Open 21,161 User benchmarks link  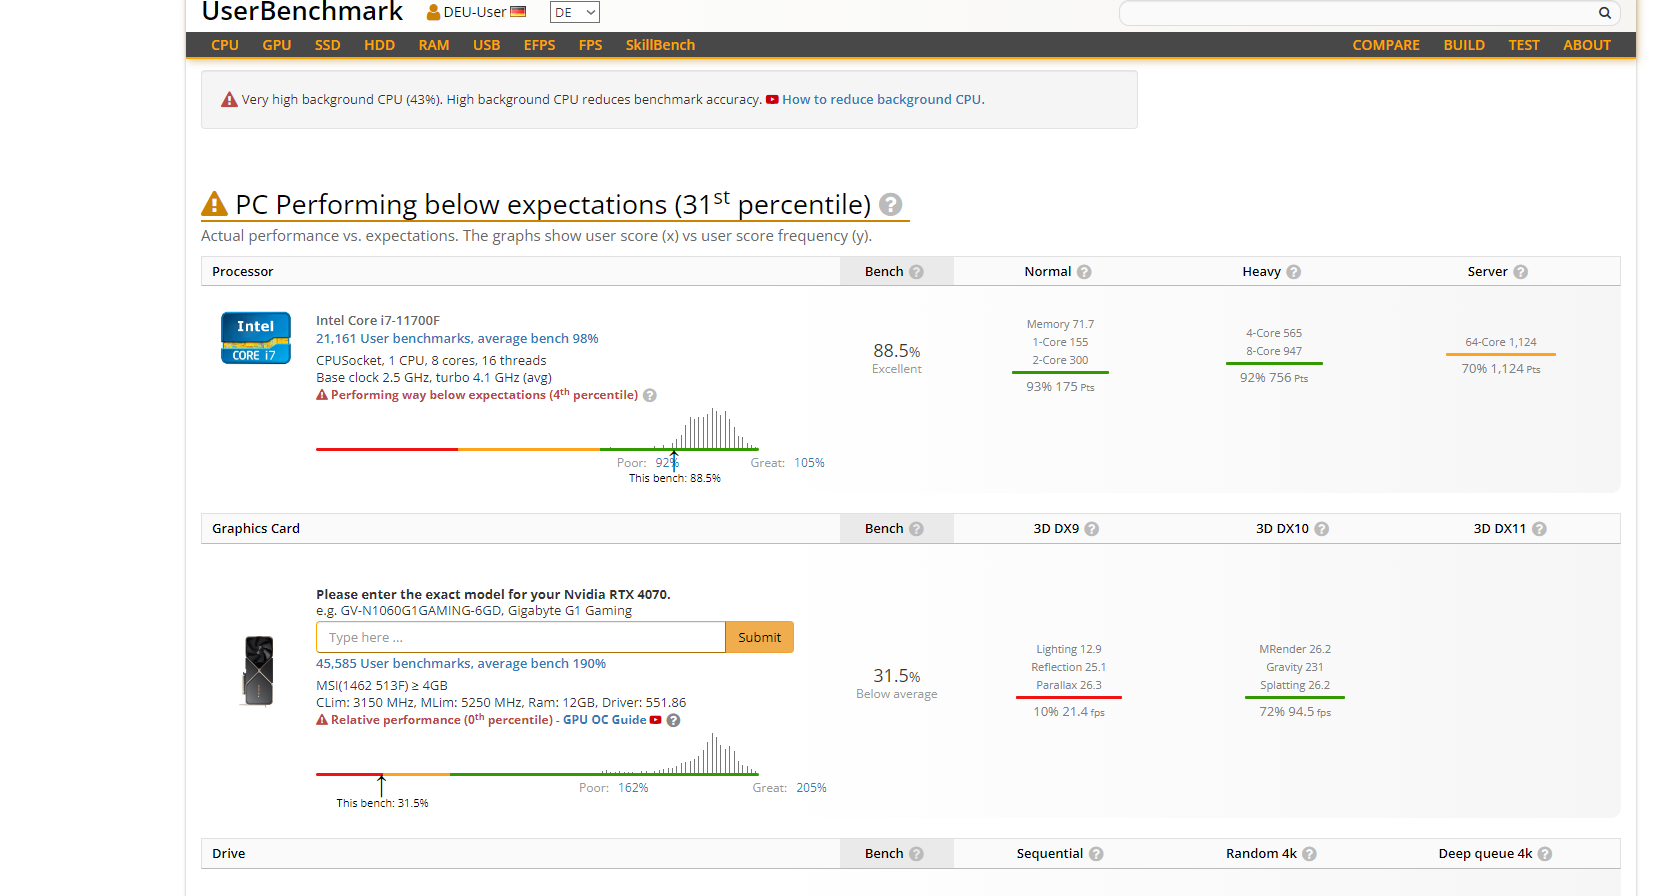[457, 338]
